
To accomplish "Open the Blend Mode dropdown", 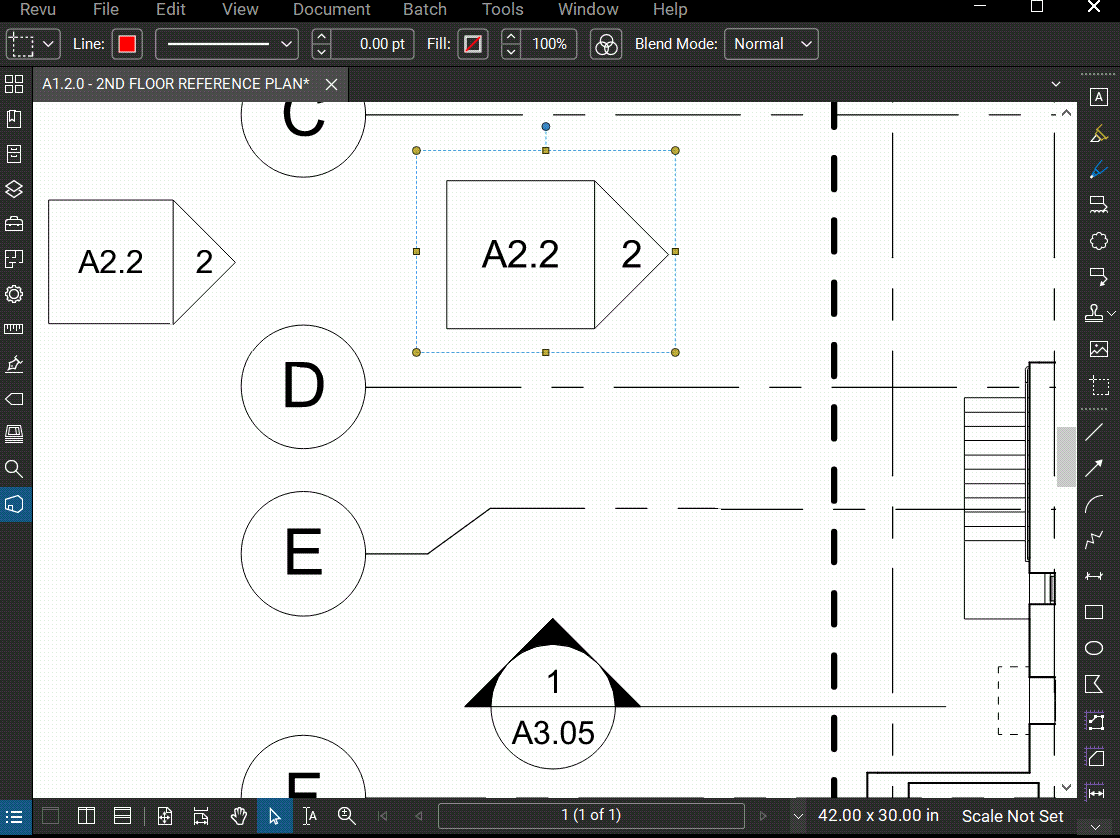I will tap(771, 44).
